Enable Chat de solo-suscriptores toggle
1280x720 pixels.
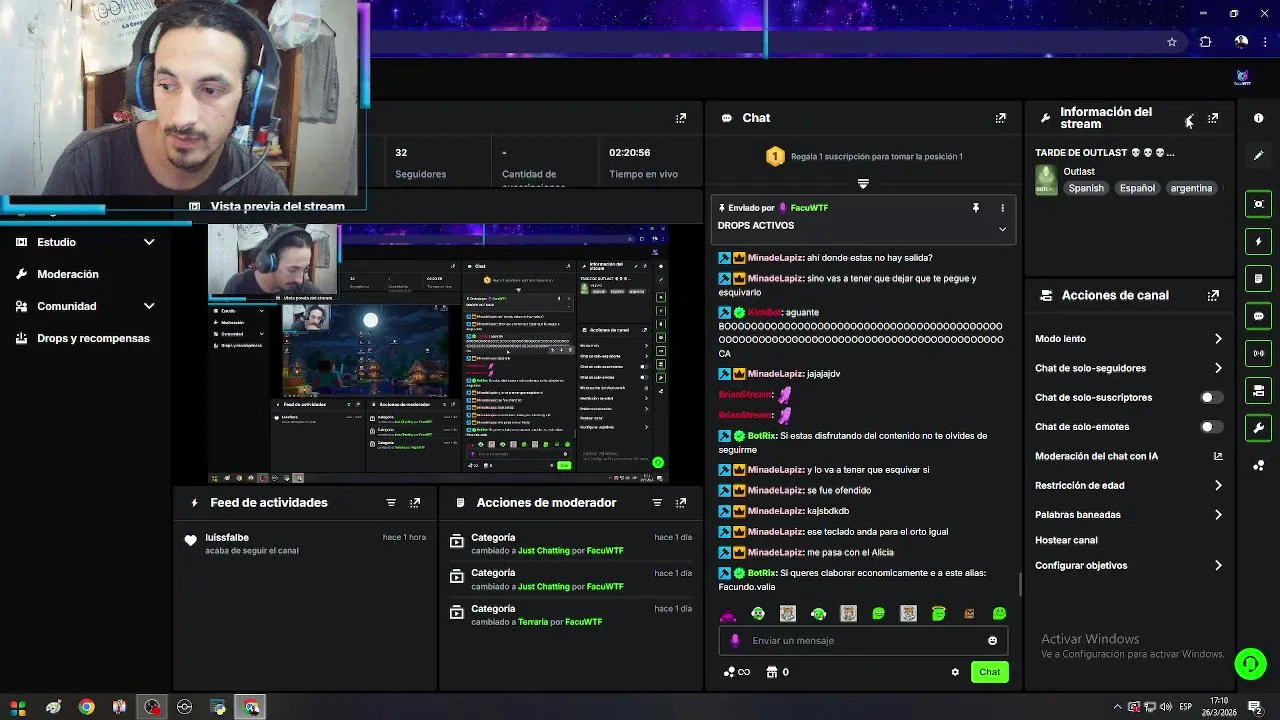tap(1211, 397)
